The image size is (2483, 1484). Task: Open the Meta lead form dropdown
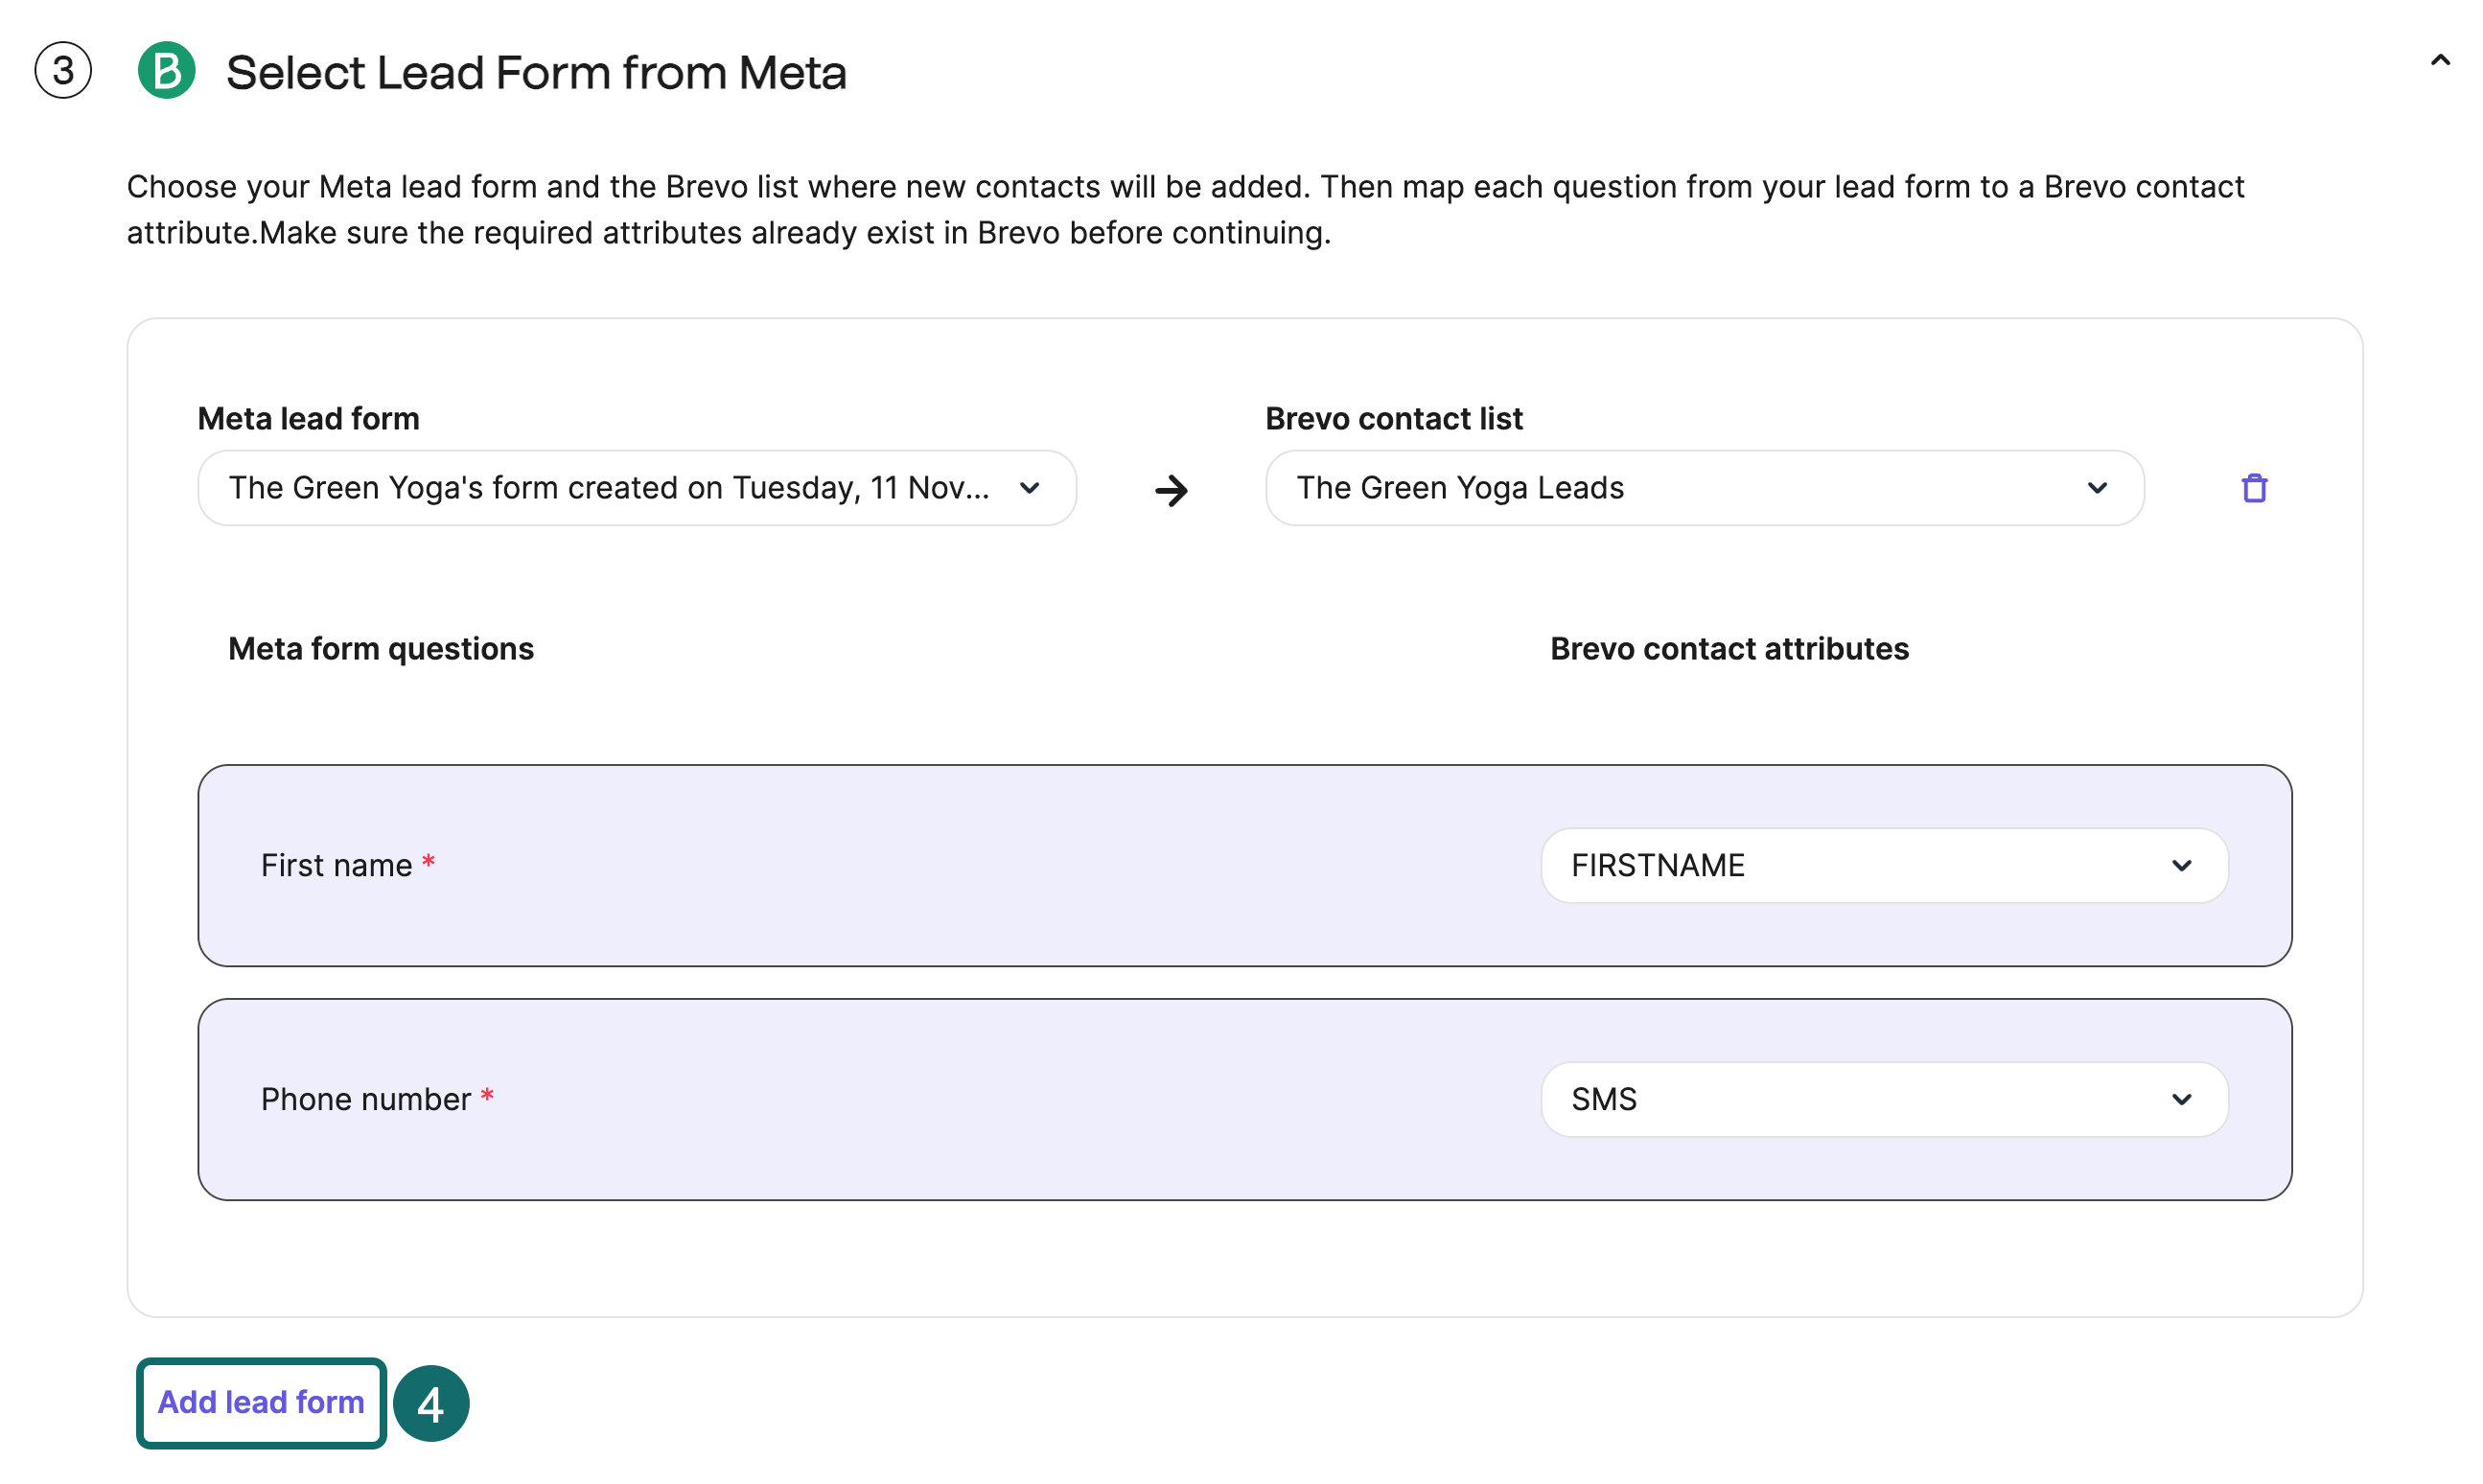point(635,489)
